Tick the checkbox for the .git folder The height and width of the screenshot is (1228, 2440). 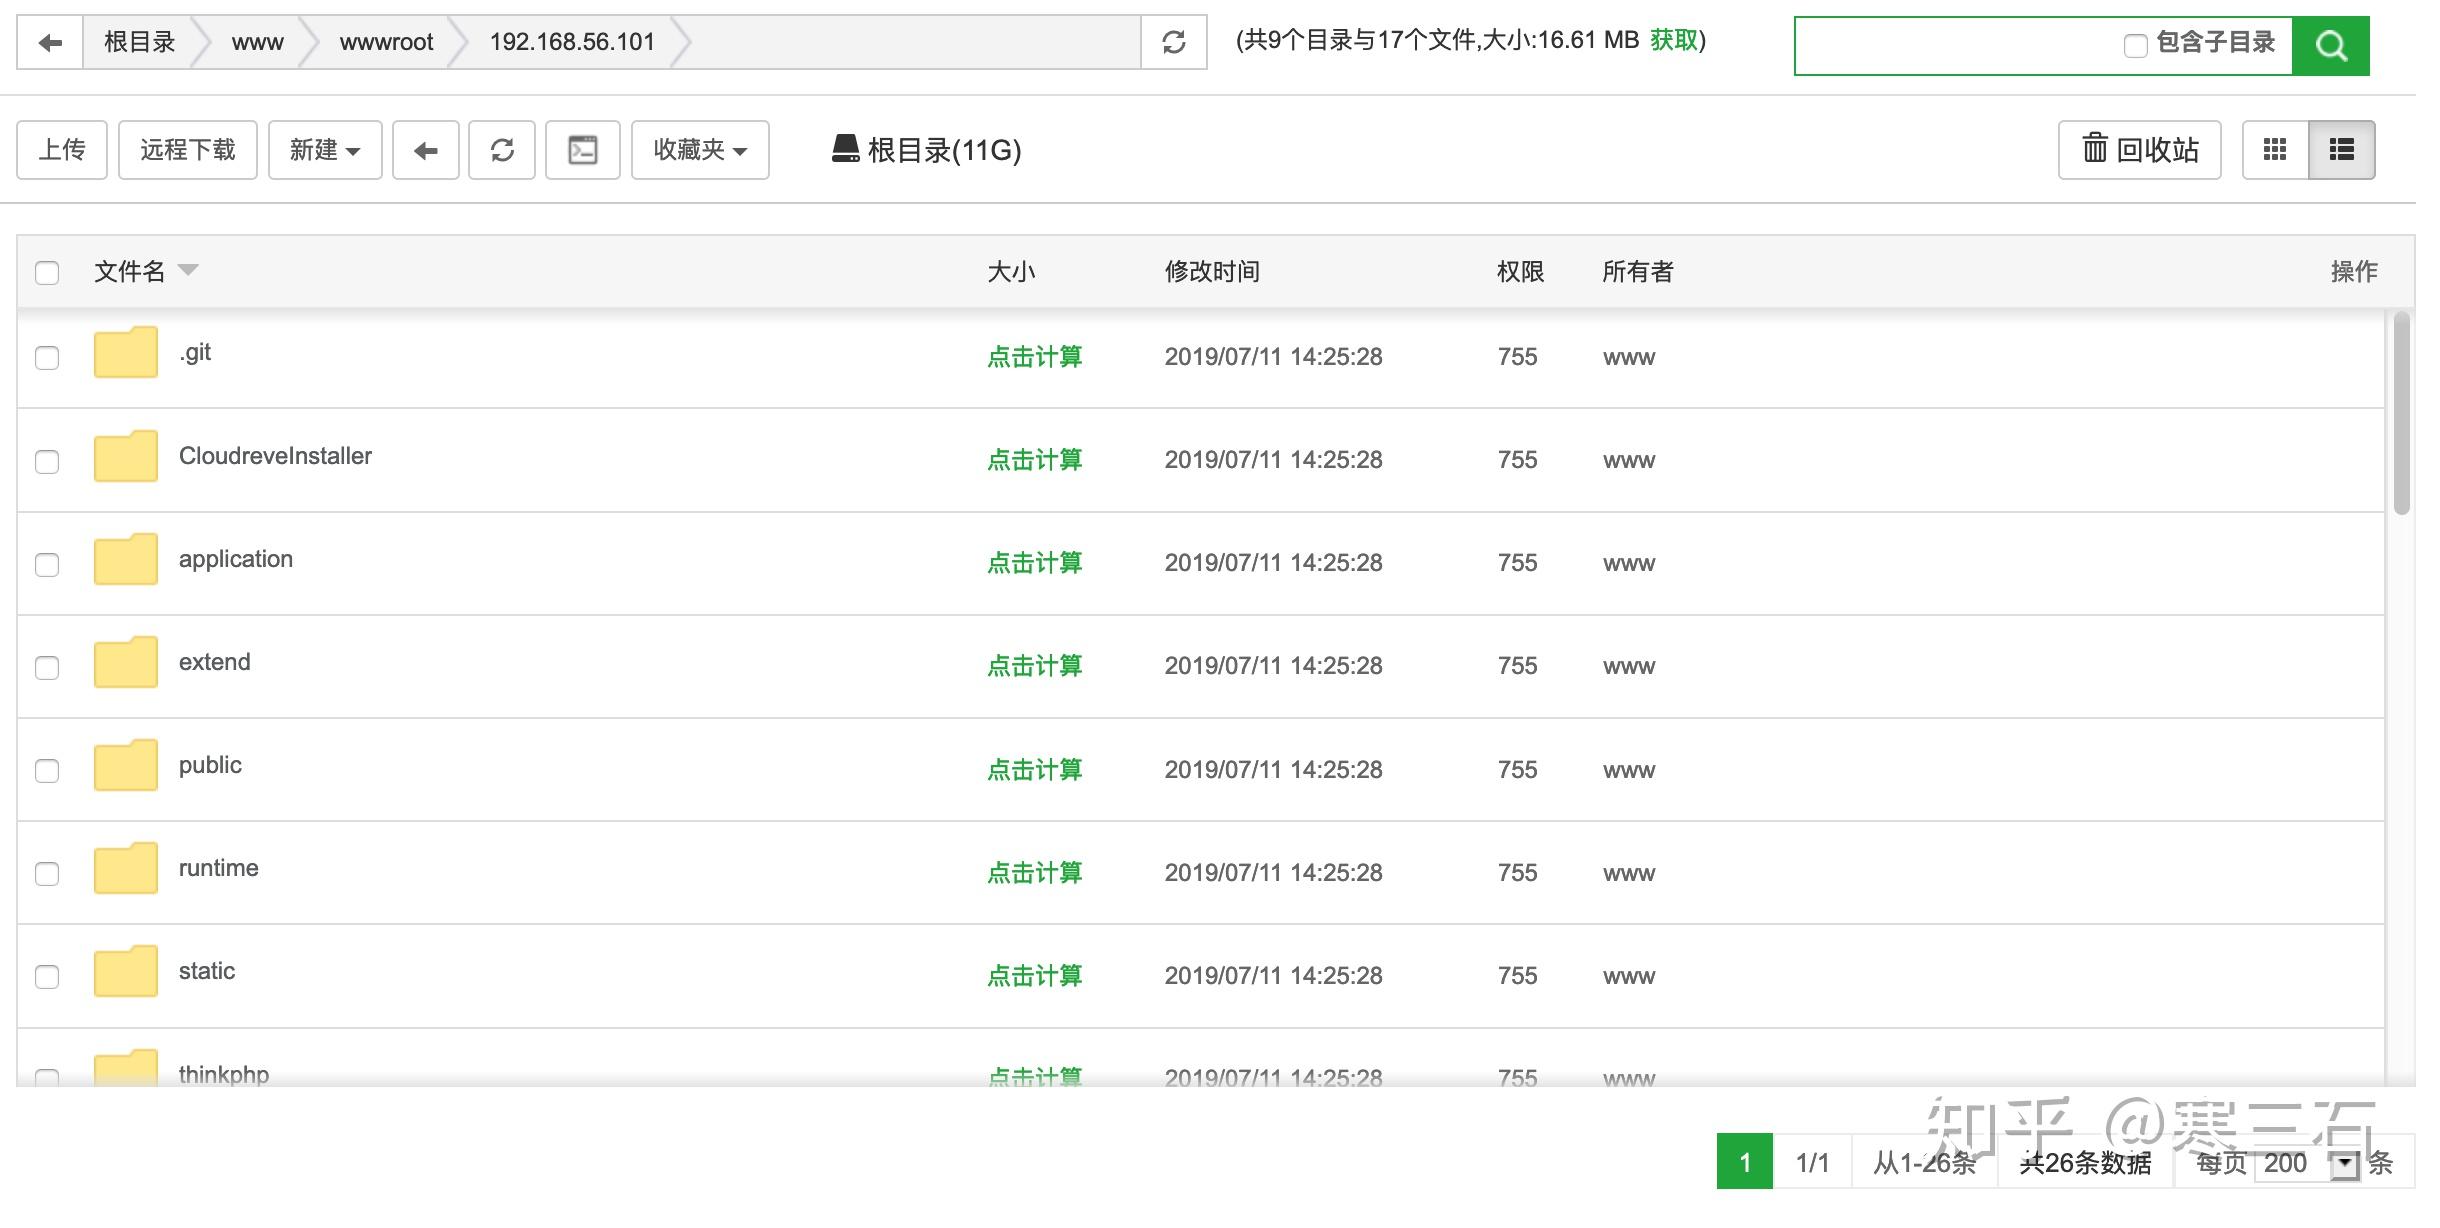point(47,358)
